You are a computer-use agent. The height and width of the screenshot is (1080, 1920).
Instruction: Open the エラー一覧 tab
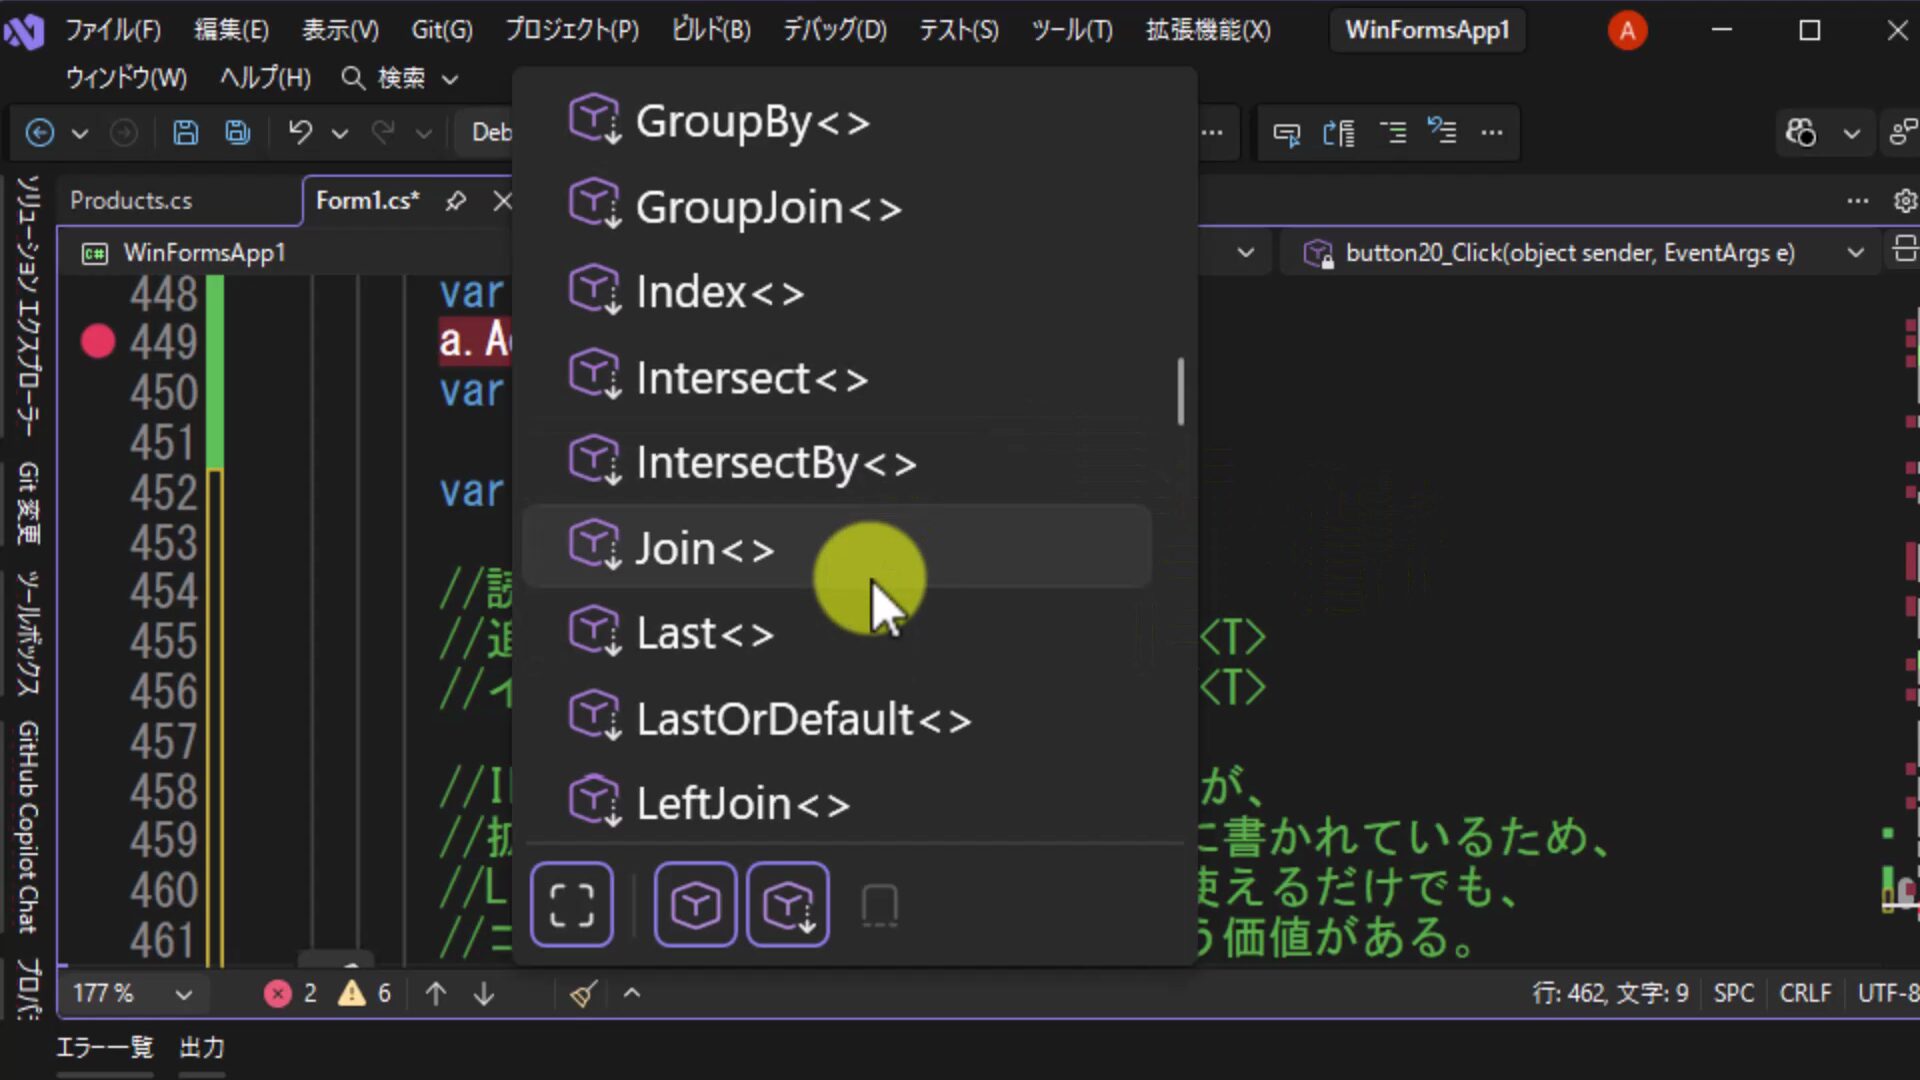[x=105, y=1047]
